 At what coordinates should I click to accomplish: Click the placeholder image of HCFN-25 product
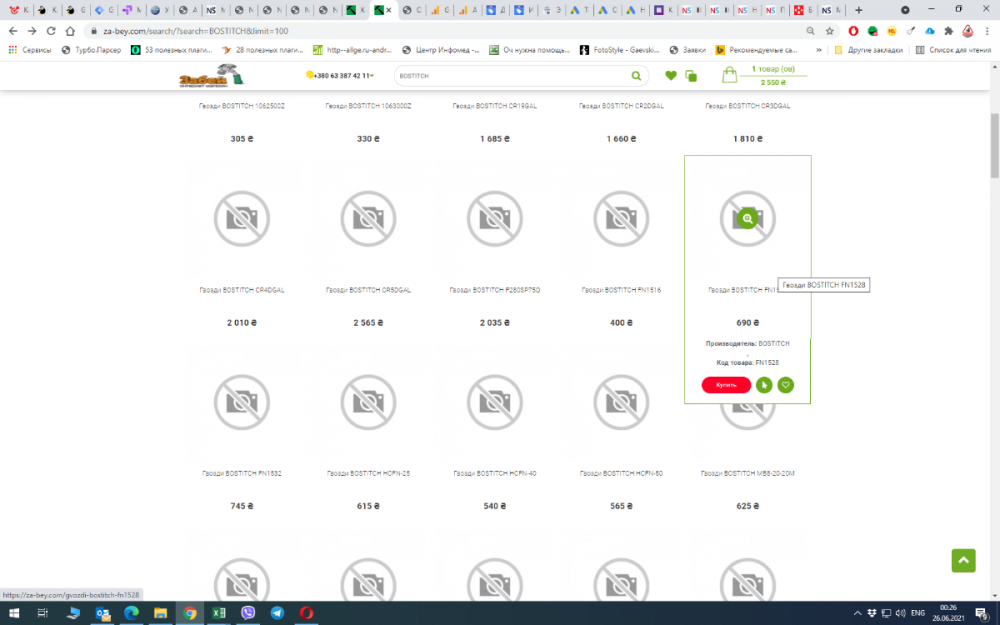[x=368, y=402]
